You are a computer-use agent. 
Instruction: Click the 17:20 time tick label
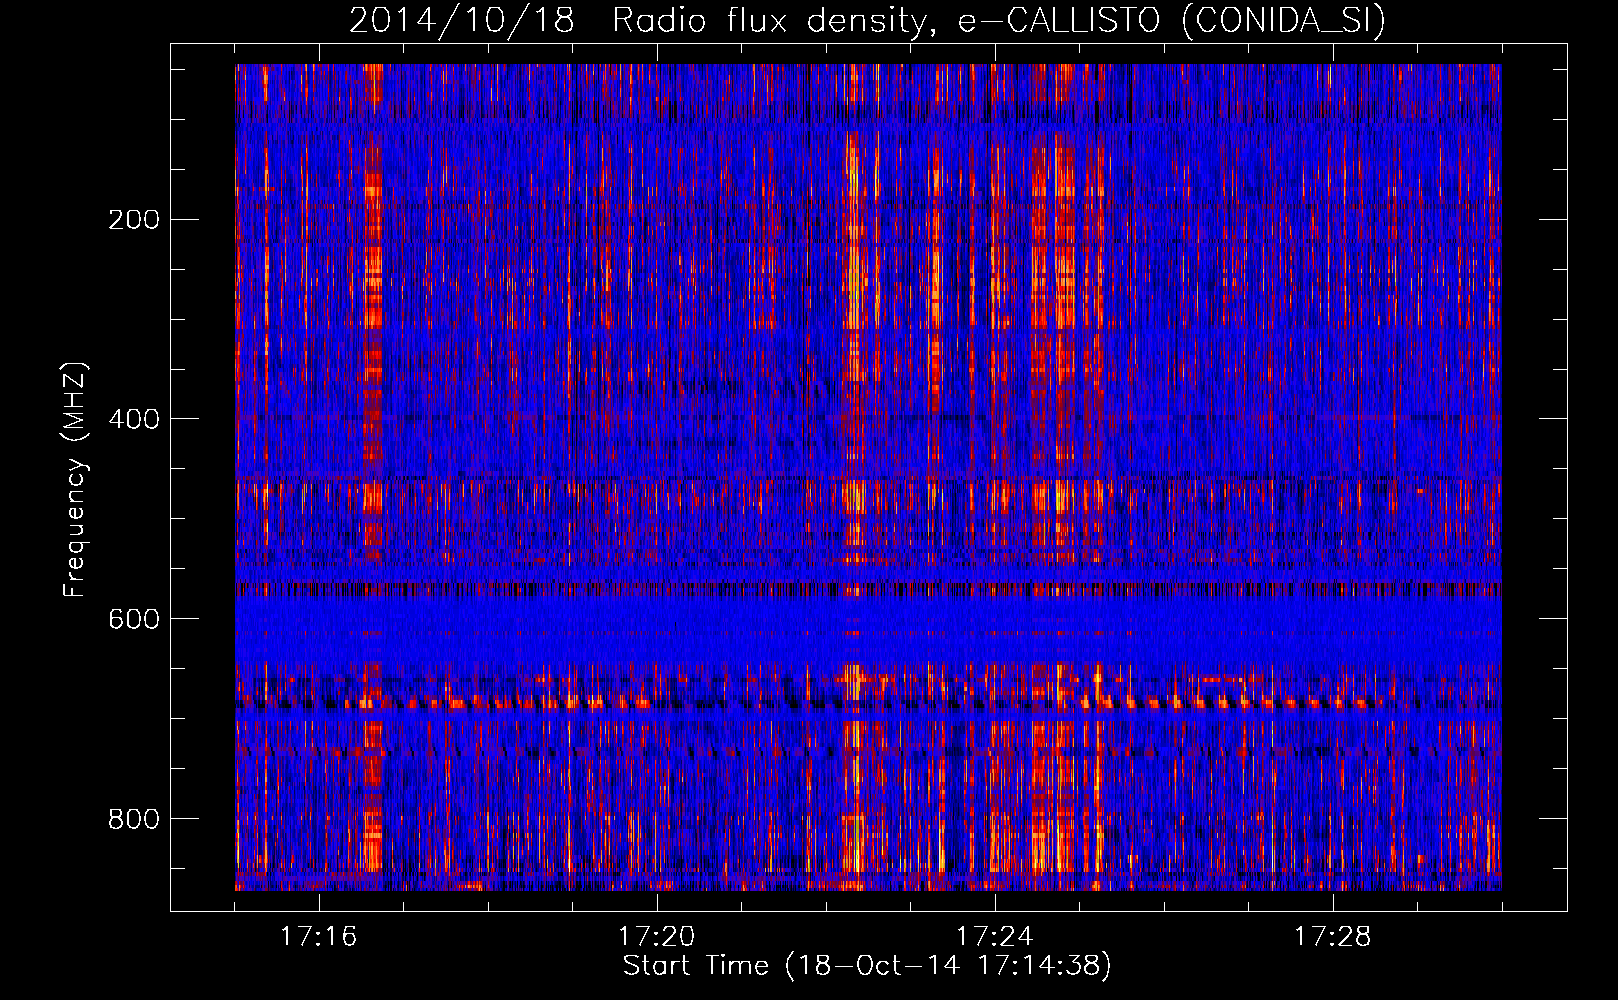[x=656, y=937]
